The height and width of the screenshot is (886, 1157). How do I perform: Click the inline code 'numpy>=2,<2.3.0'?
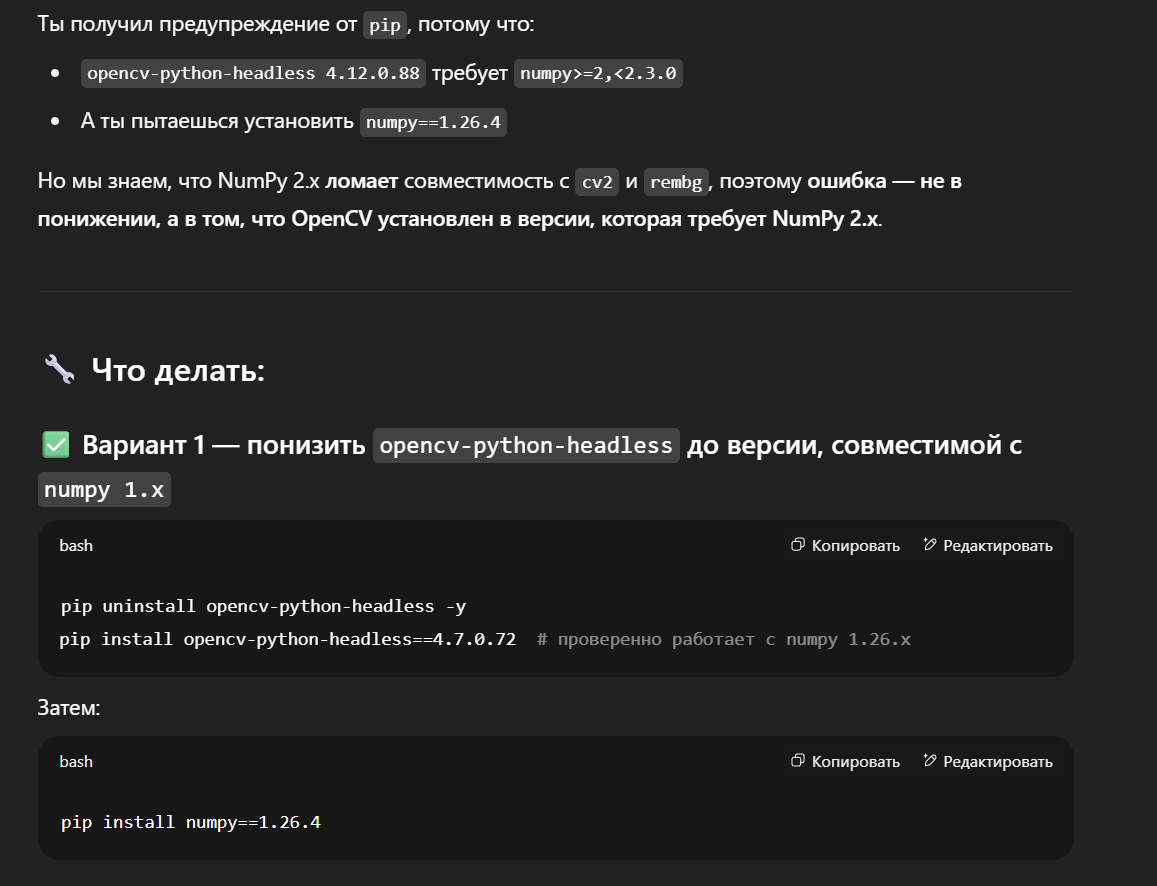pyautogui.click(x=598, y=73)
